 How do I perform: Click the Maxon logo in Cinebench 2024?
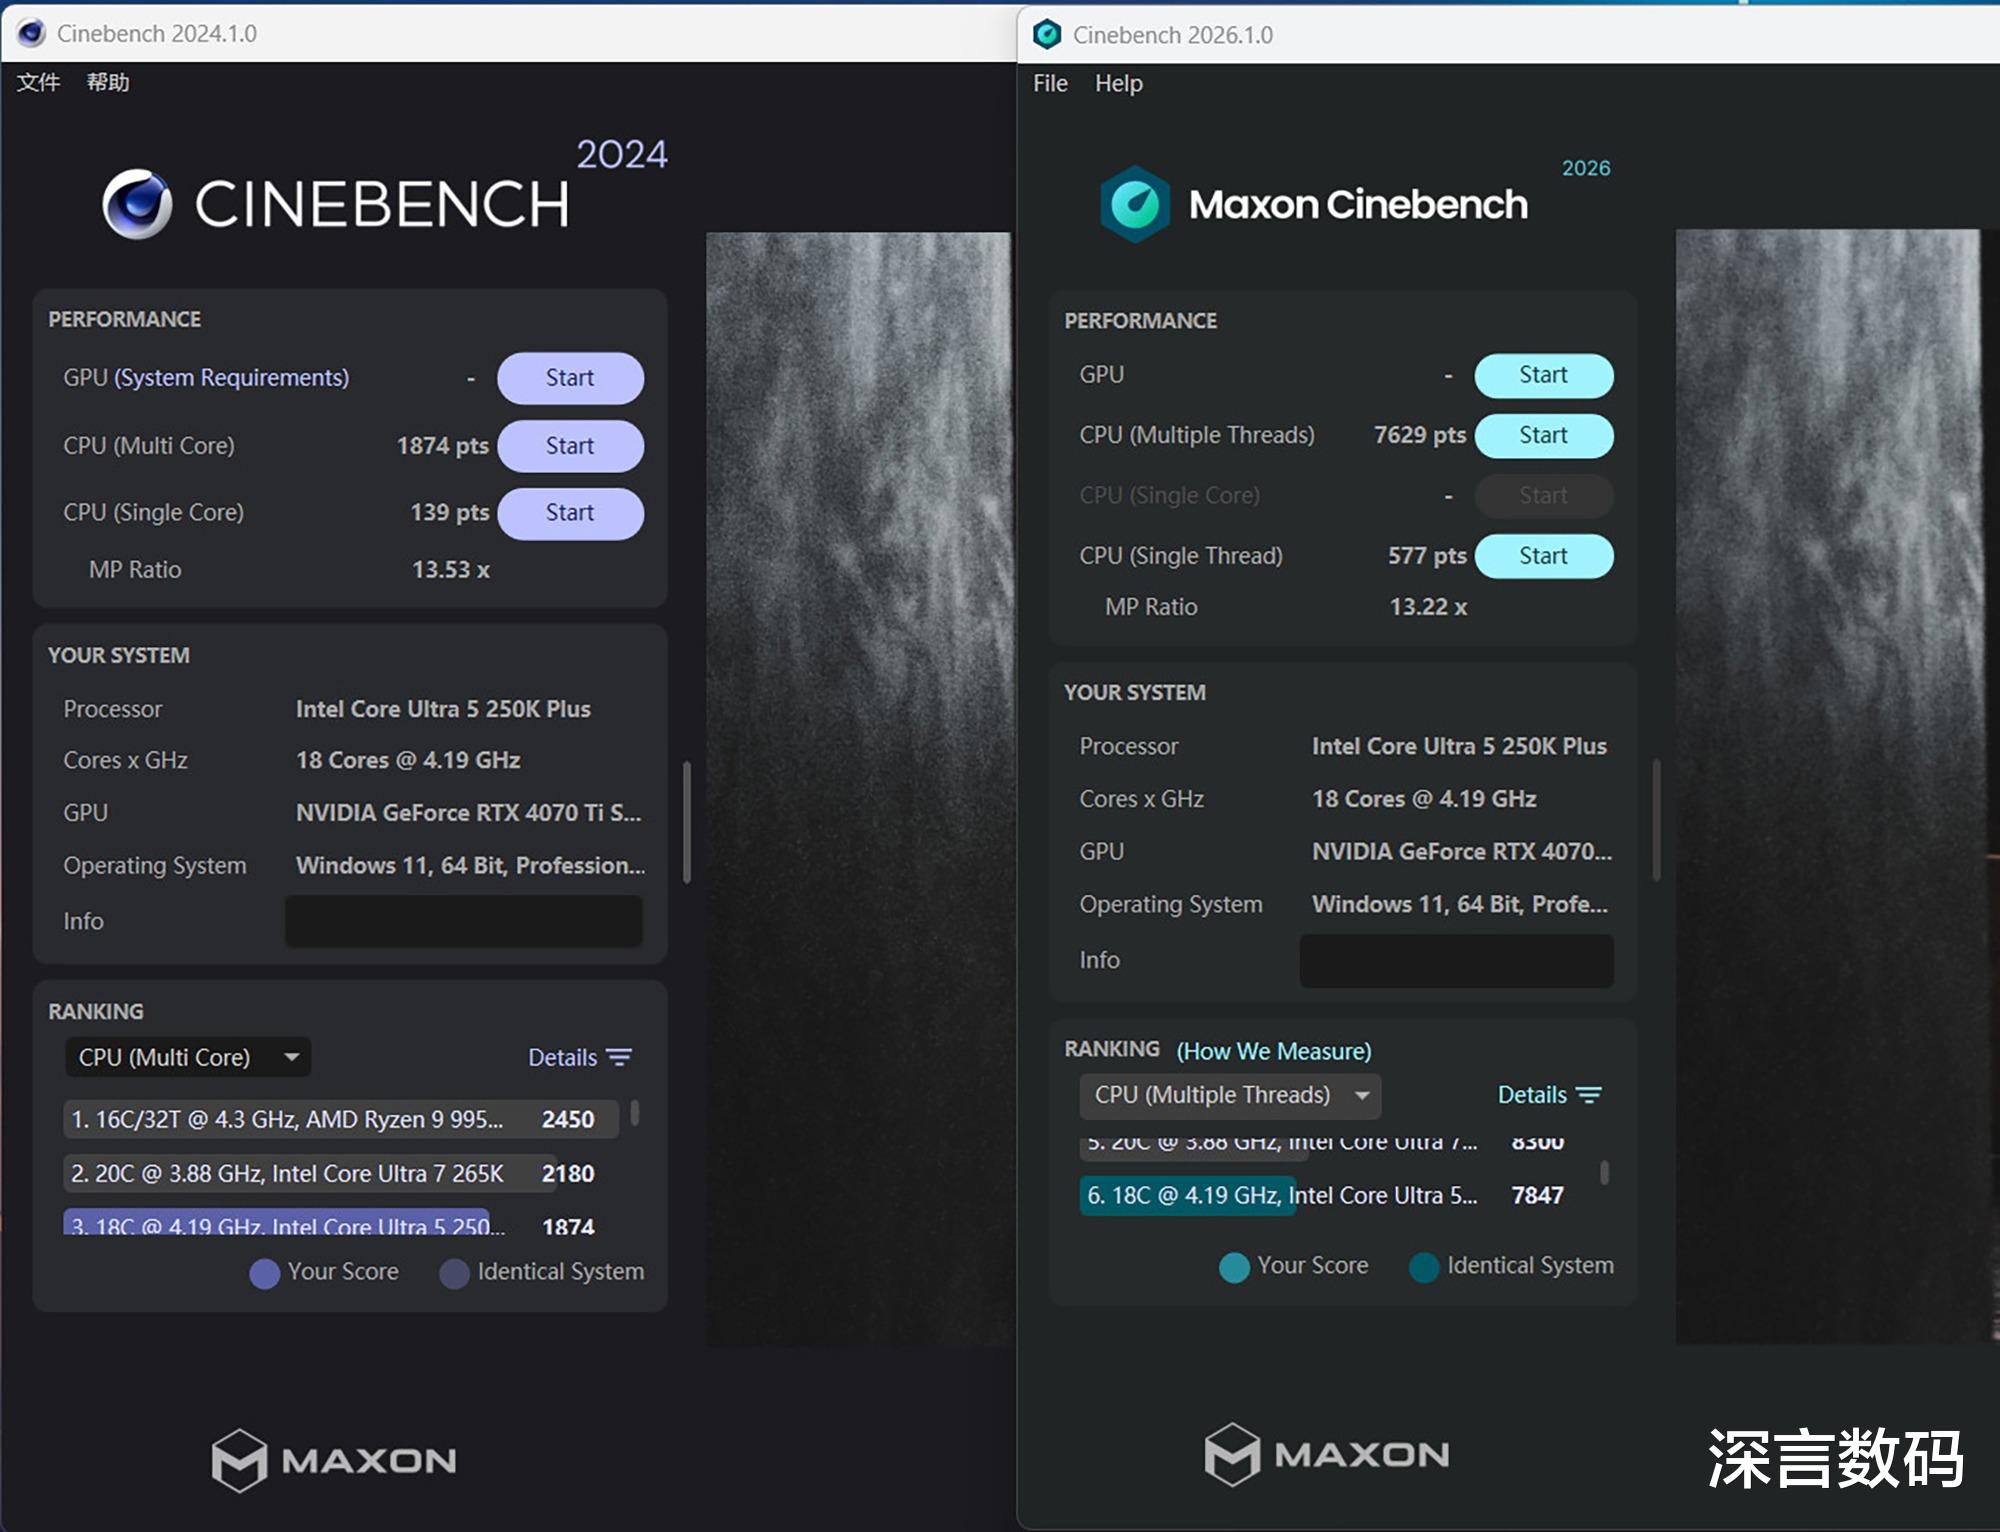pyautogui.click(x=334, y=1460)
